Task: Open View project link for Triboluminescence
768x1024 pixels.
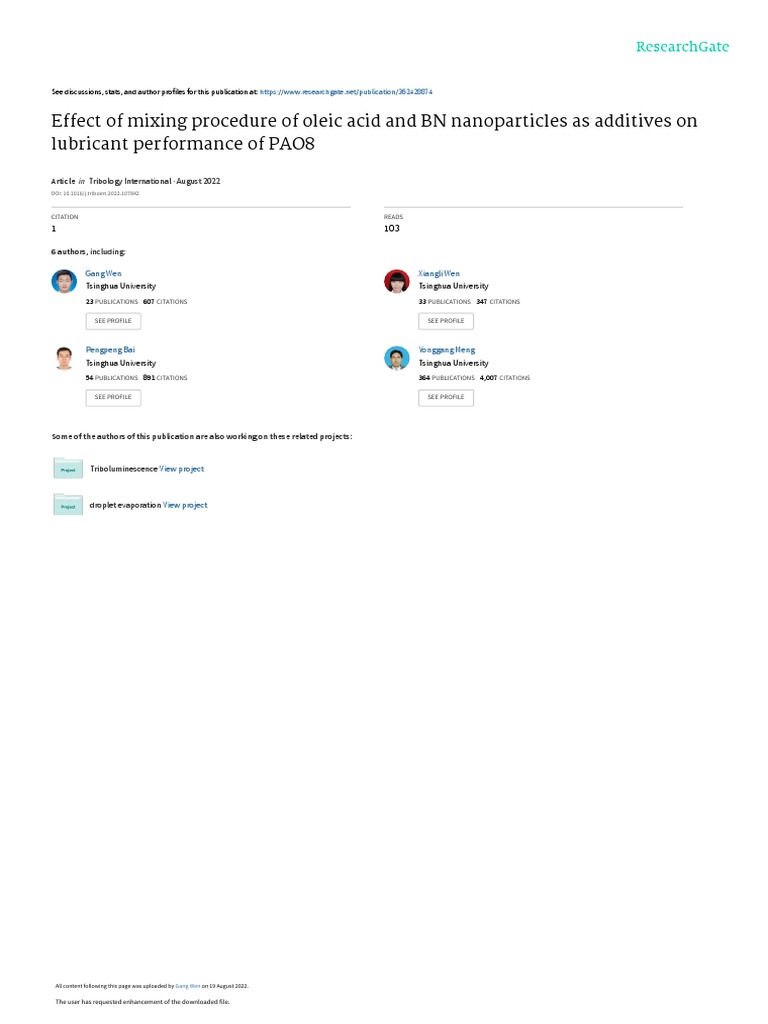Action: [x=182, y=469]
